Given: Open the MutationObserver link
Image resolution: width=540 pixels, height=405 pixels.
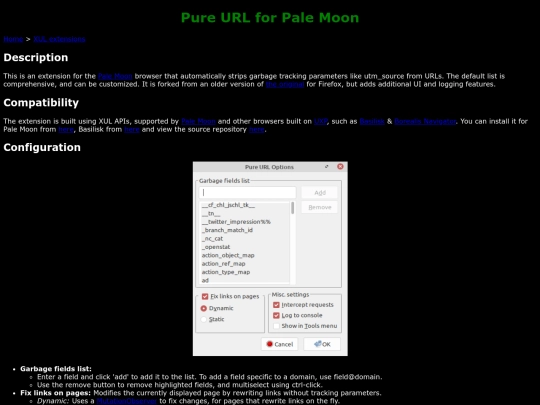Looking at the screenshot, I should coord(127,401).
